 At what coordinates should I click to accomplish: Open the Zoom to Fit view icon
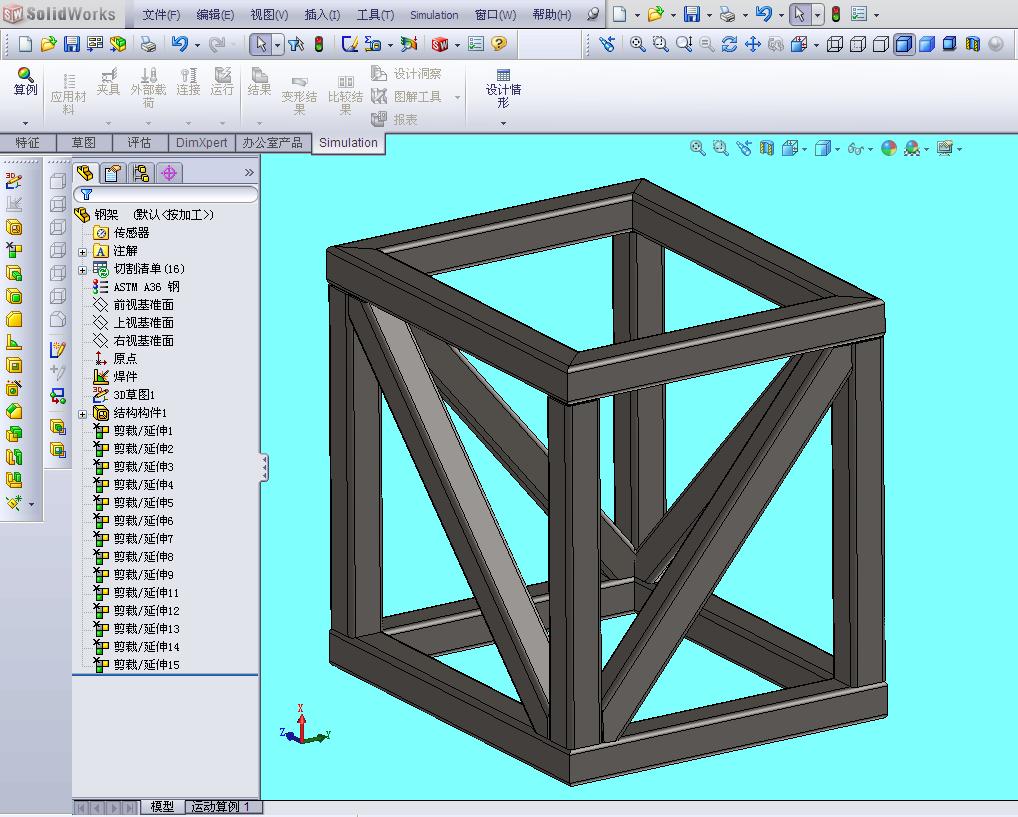tap(697, 147)
